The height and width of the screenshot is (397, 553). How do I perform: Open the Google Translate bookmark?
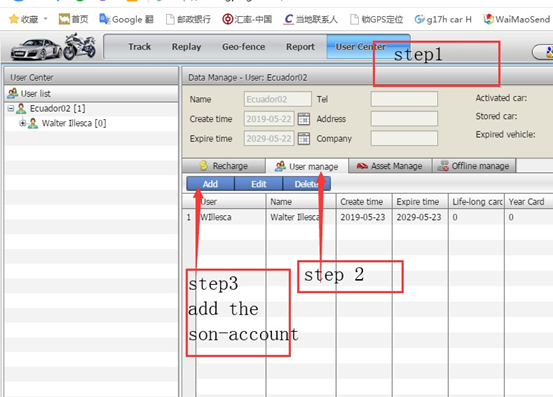tap(126, 19)
